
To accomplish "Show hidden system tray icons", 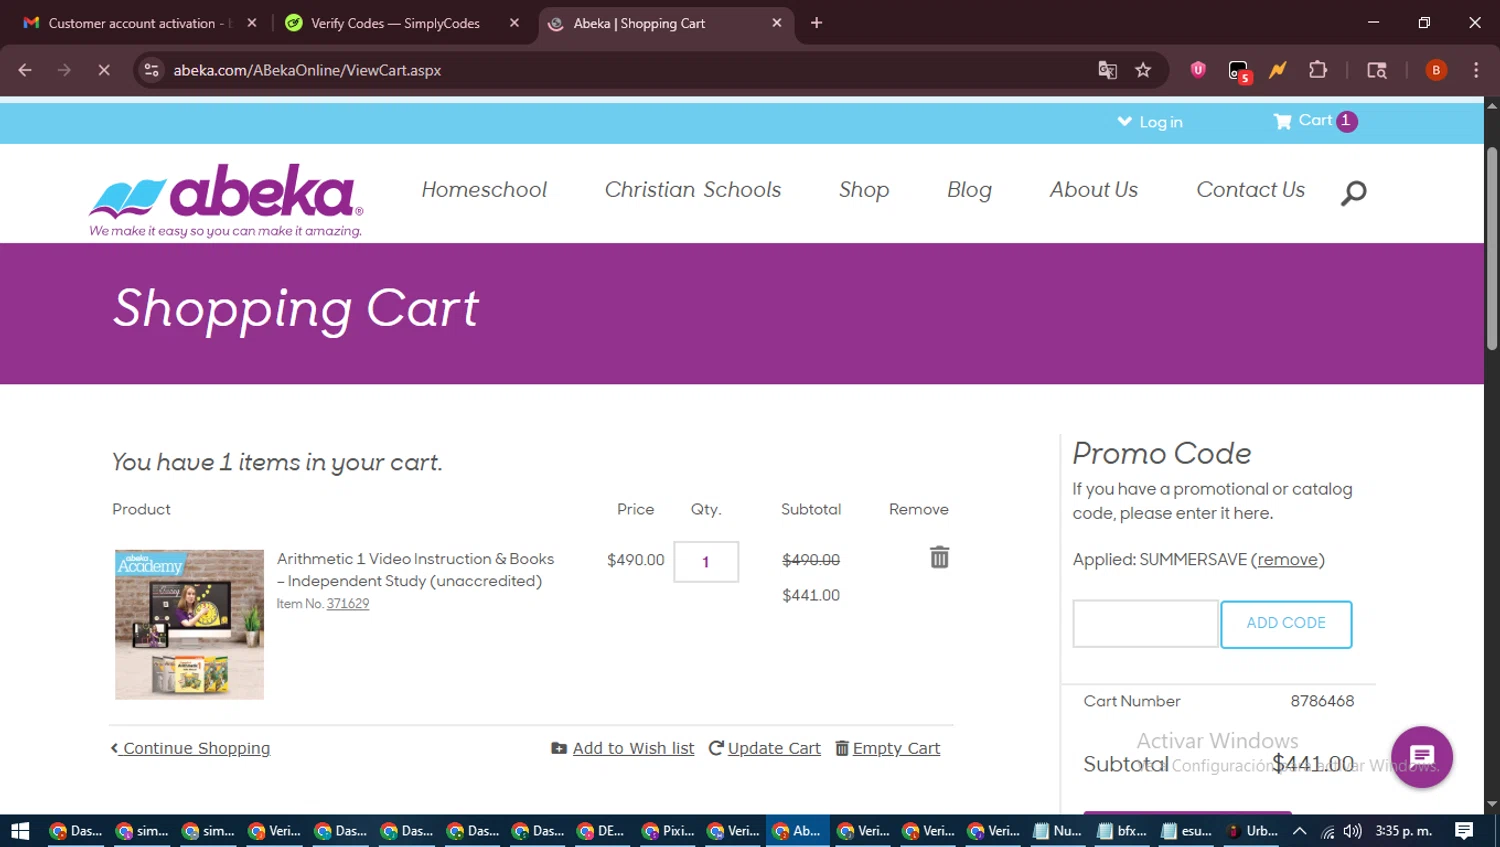I will tap(1300, 831).
